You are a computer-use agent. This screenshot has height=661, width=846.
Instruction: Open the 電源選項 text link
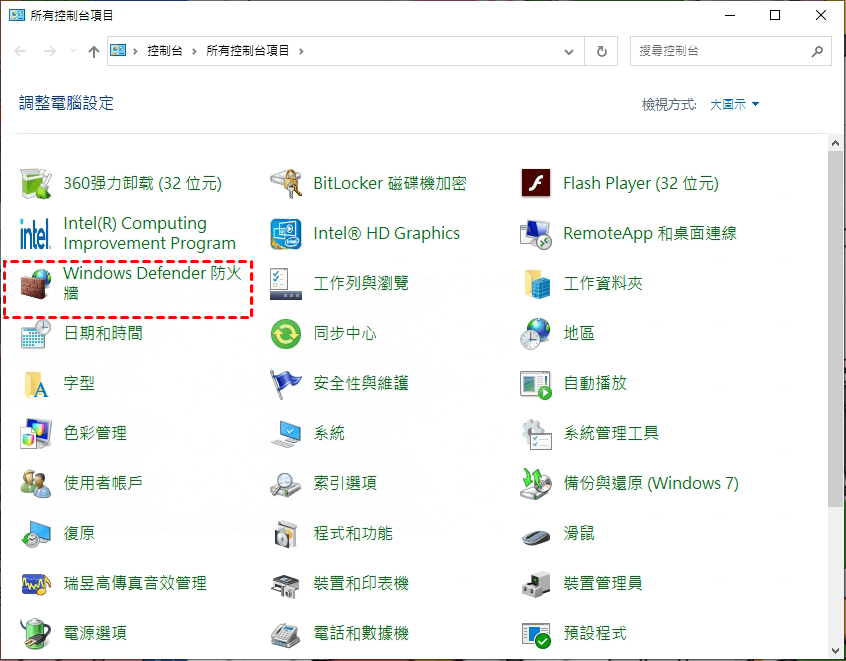(x=95, y=633)
